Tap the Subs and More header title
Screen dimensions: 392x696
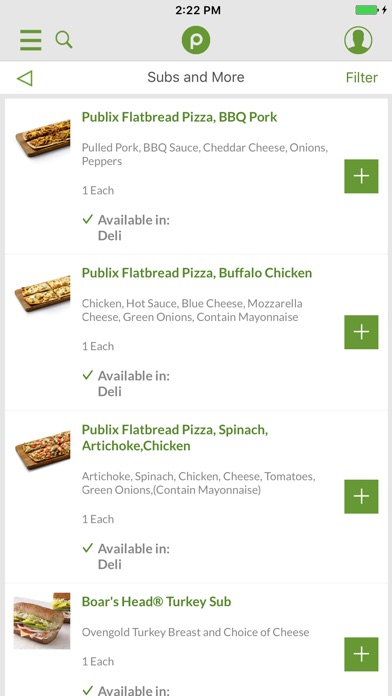pos(196,77)
